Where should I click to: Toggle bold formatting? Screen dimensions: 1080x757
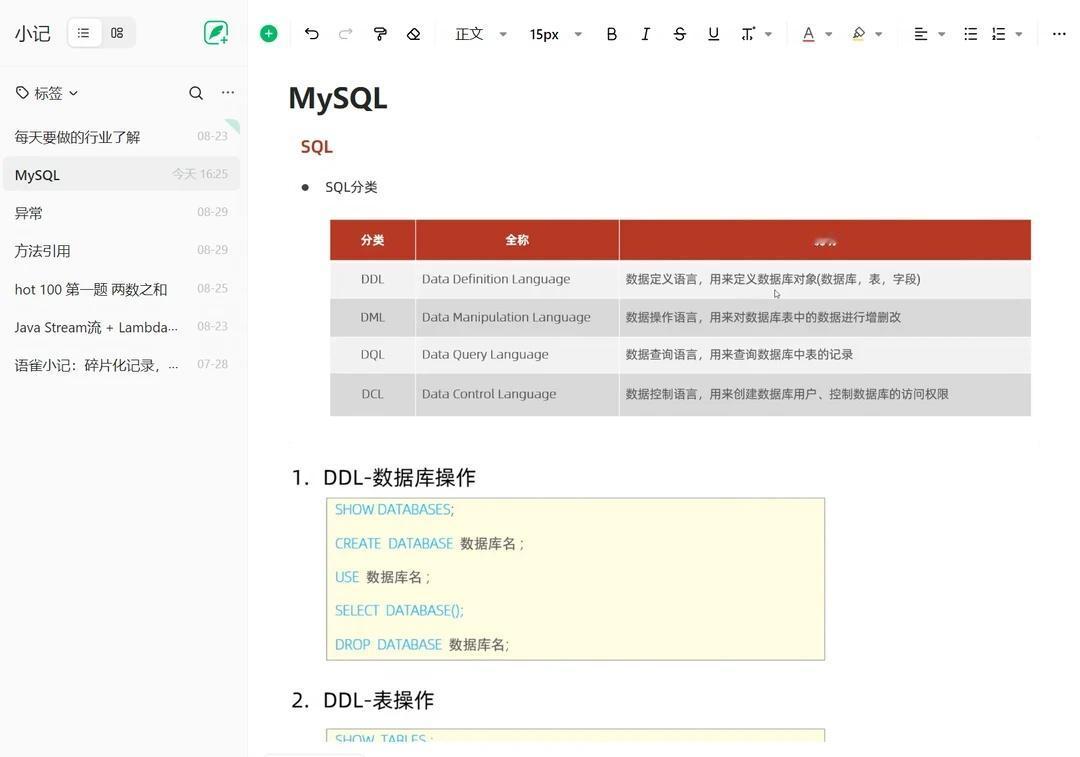click(x=612, y=34)
